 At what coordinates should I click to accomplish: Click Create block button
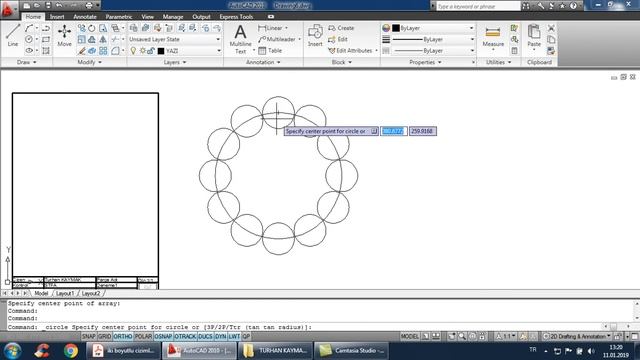(341, 28)
